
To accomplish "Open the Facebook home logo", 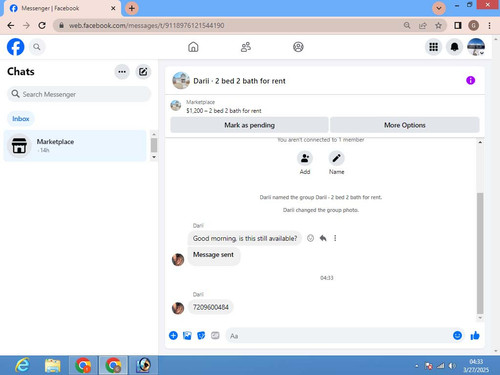I will click(x=15, y=47).
